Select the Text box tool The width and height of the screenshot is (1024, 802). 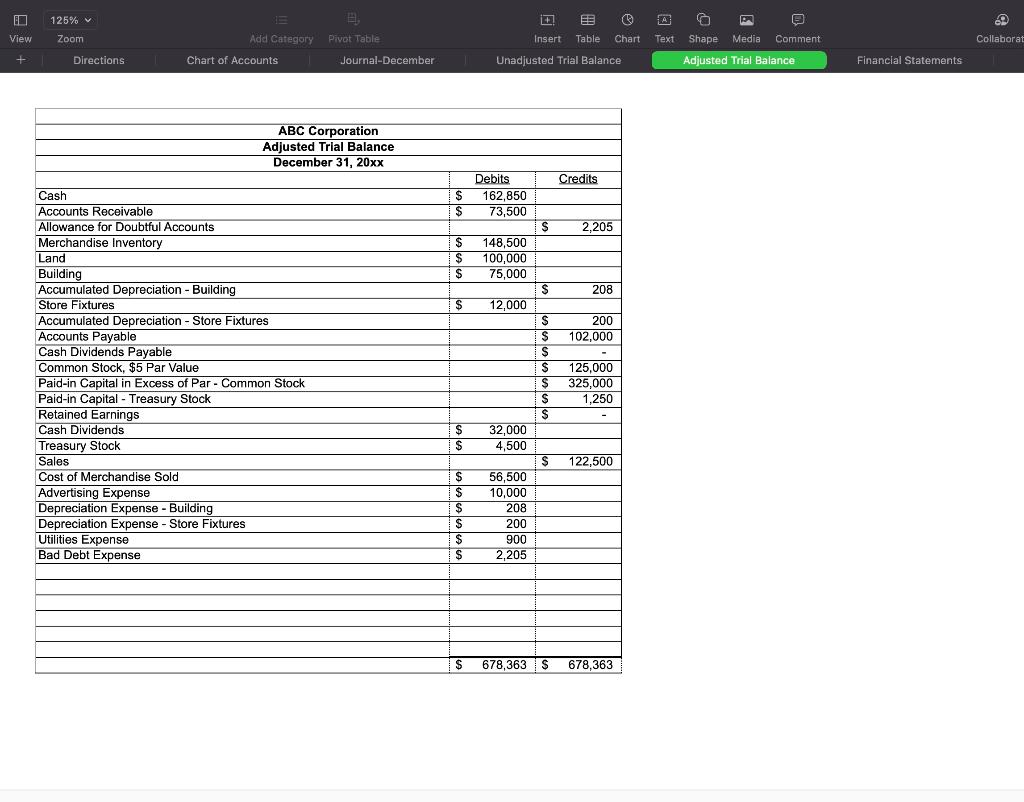click(x=664, y=20)
